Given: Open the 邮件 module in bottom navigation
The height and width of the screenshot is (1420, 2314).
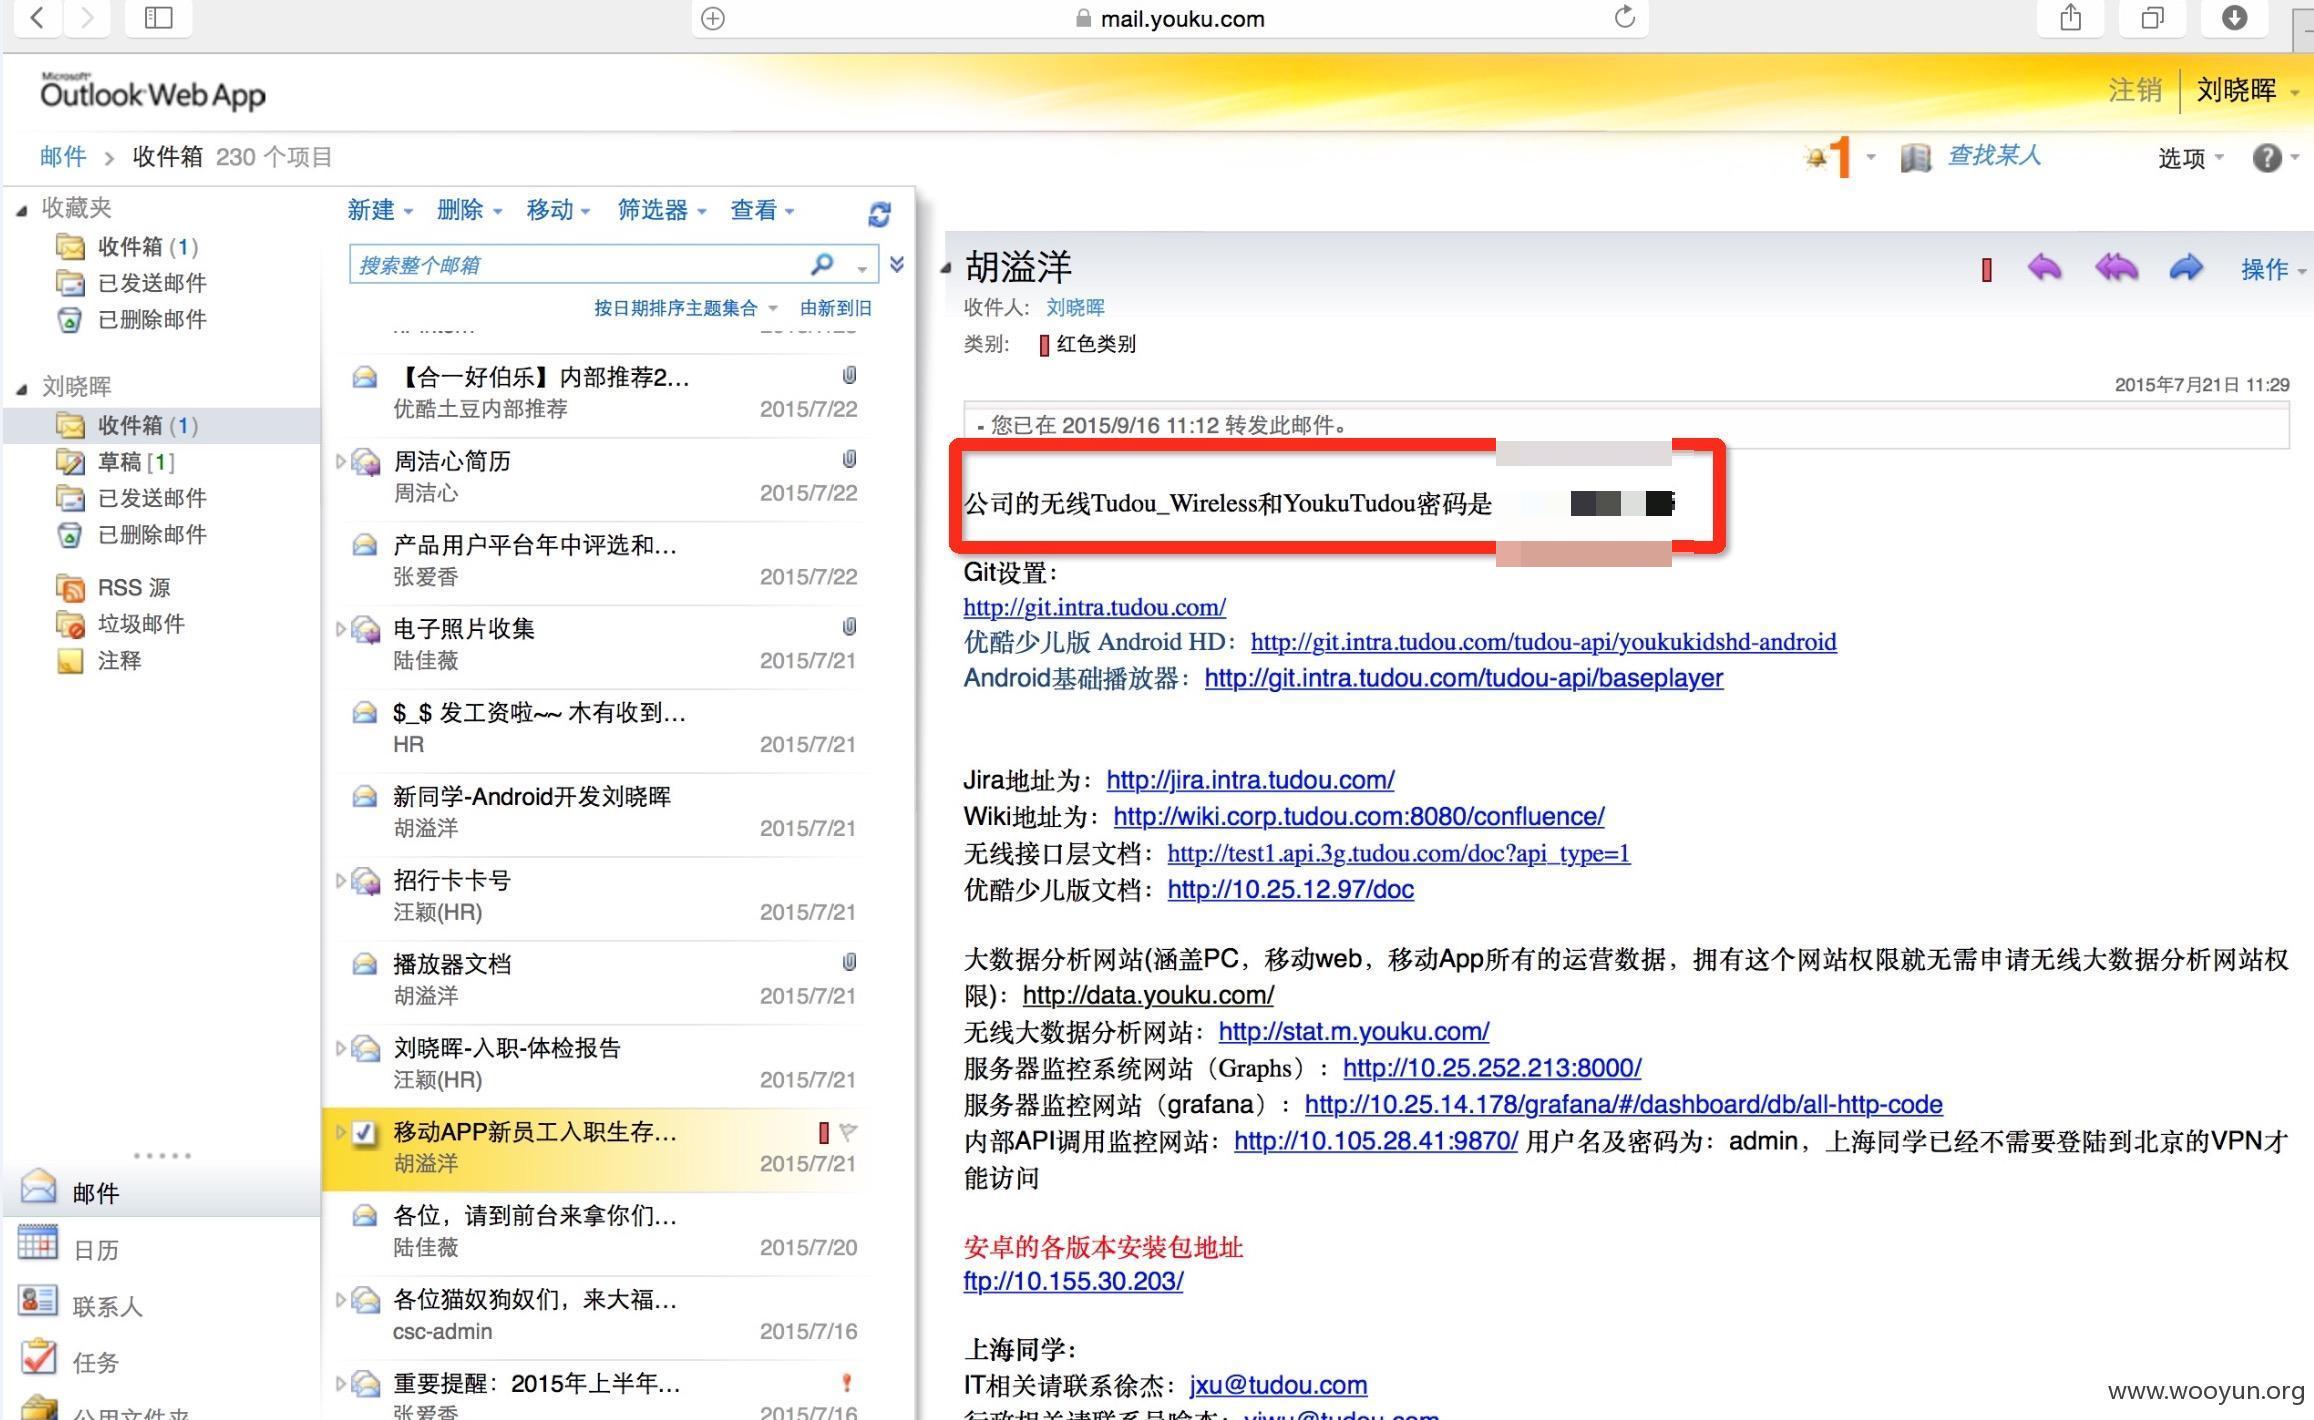Looking at the screenshot, I should pos(161,1190).
